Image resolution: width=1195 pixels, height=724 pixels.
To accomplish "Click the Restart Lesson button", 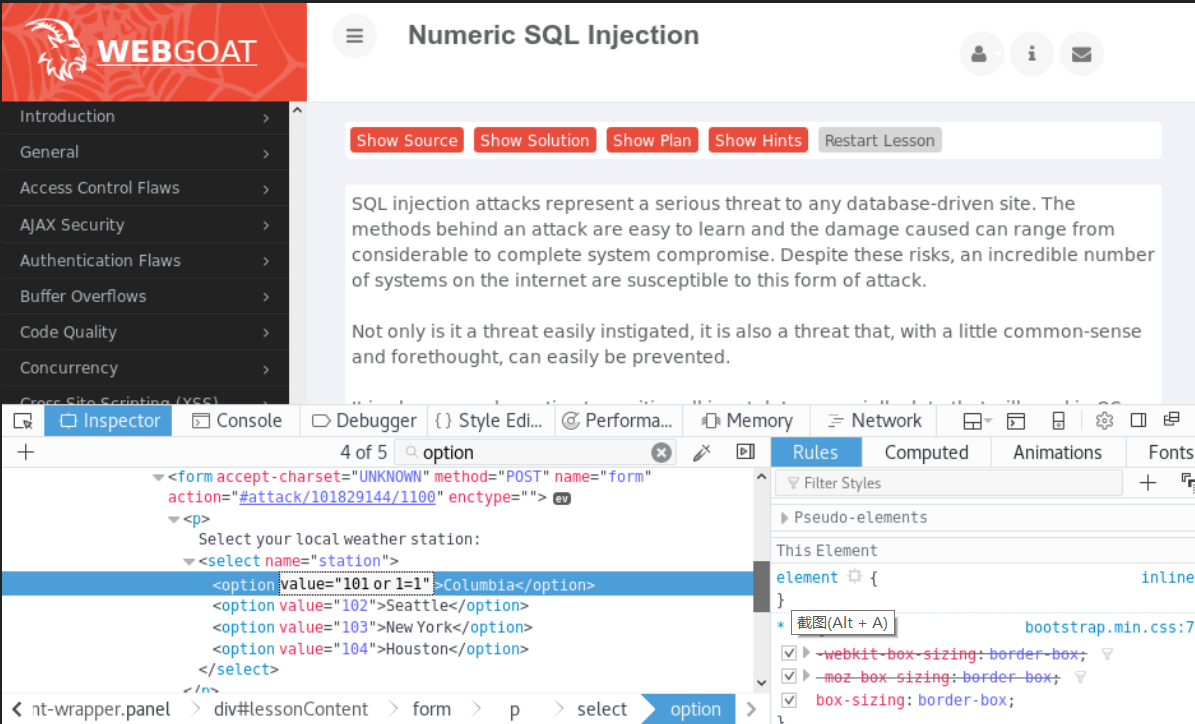I will pos(879,140).
